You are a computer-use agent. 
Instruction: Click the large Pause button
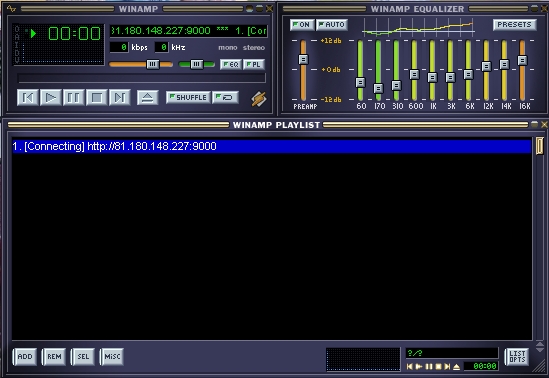(x=74, y=98)
